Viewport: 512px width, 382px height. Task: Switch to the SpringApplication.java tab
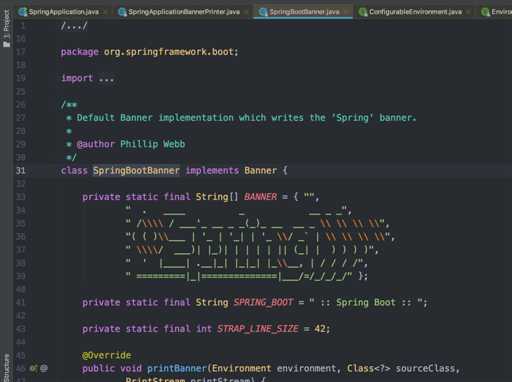coord(63,12)
